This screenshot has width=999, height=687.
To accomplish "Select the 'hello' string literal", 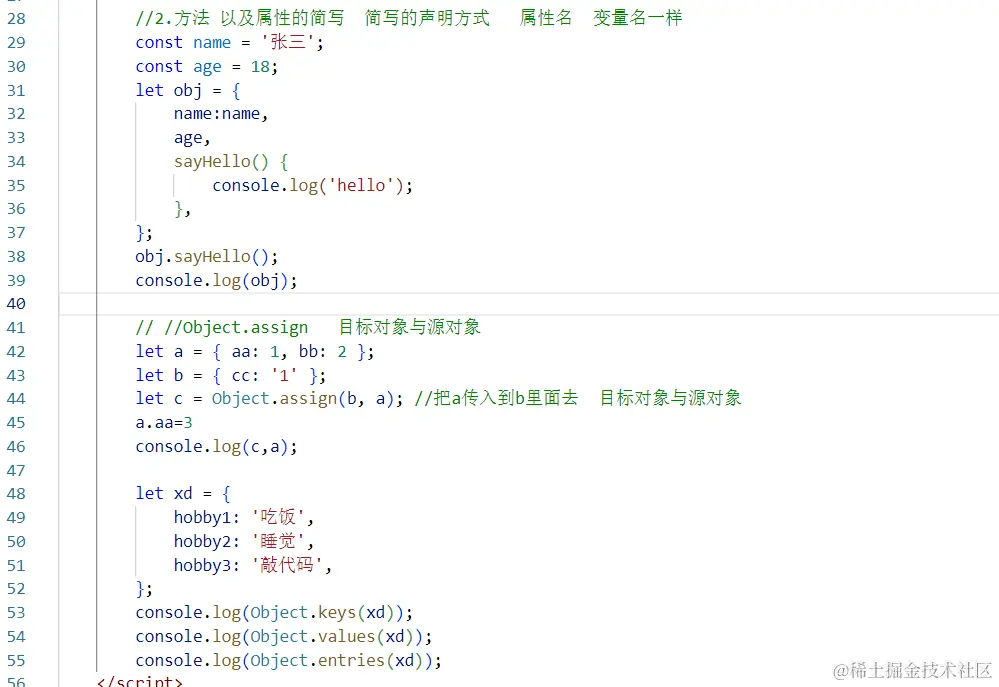I will 361,185.
